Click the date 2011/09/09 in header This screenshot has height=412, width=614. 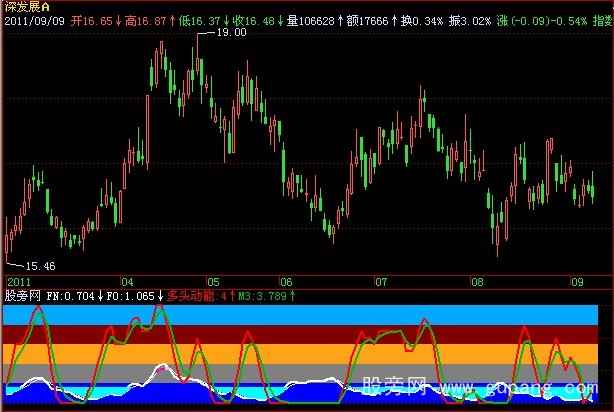(x=35, y=19)
